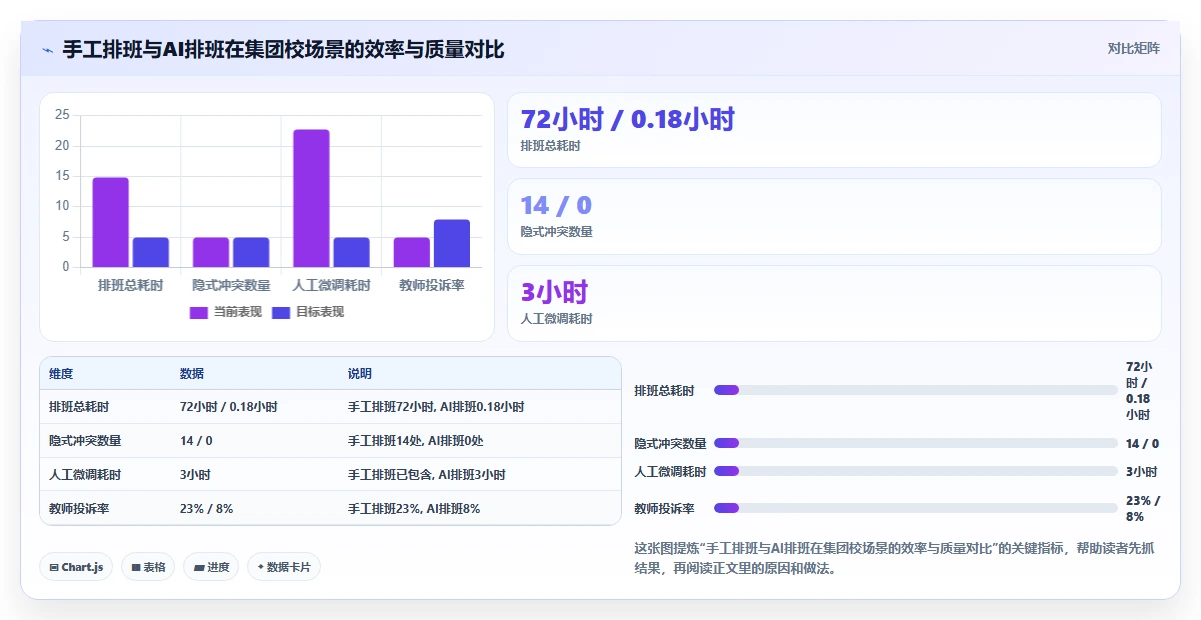Click table cell 手工排班72小时, AI排班0.18小时
1201x620 pixels.
point(436,407)
